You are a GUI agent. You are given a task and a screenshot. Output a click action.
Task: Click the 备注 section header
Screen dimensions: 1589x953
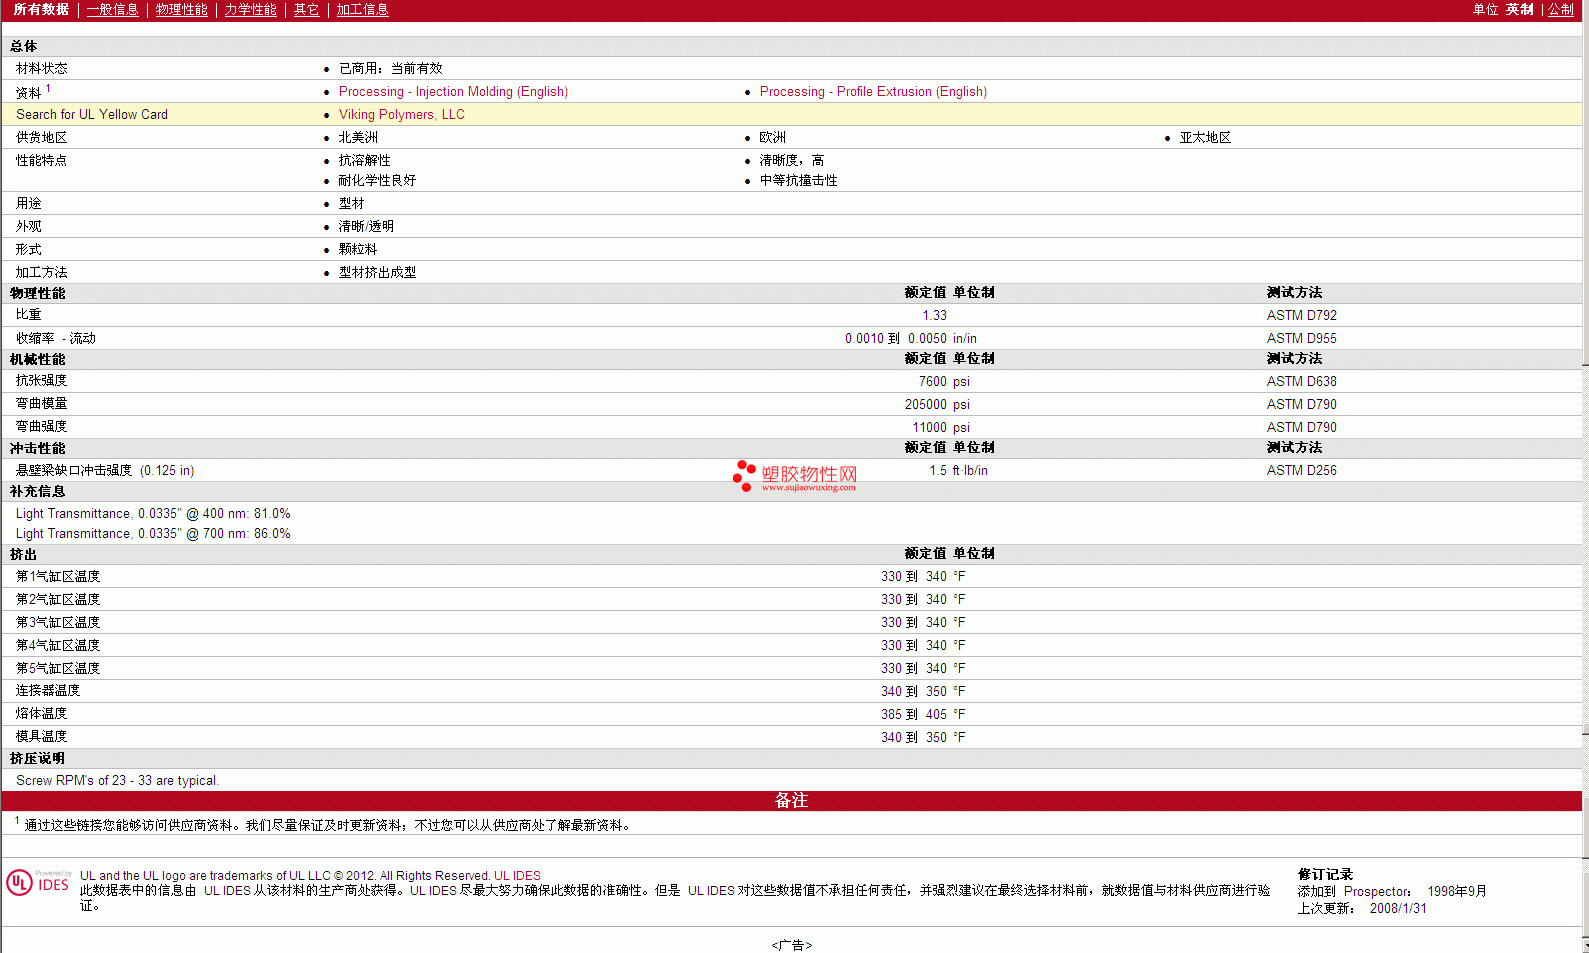click(791, 800)
